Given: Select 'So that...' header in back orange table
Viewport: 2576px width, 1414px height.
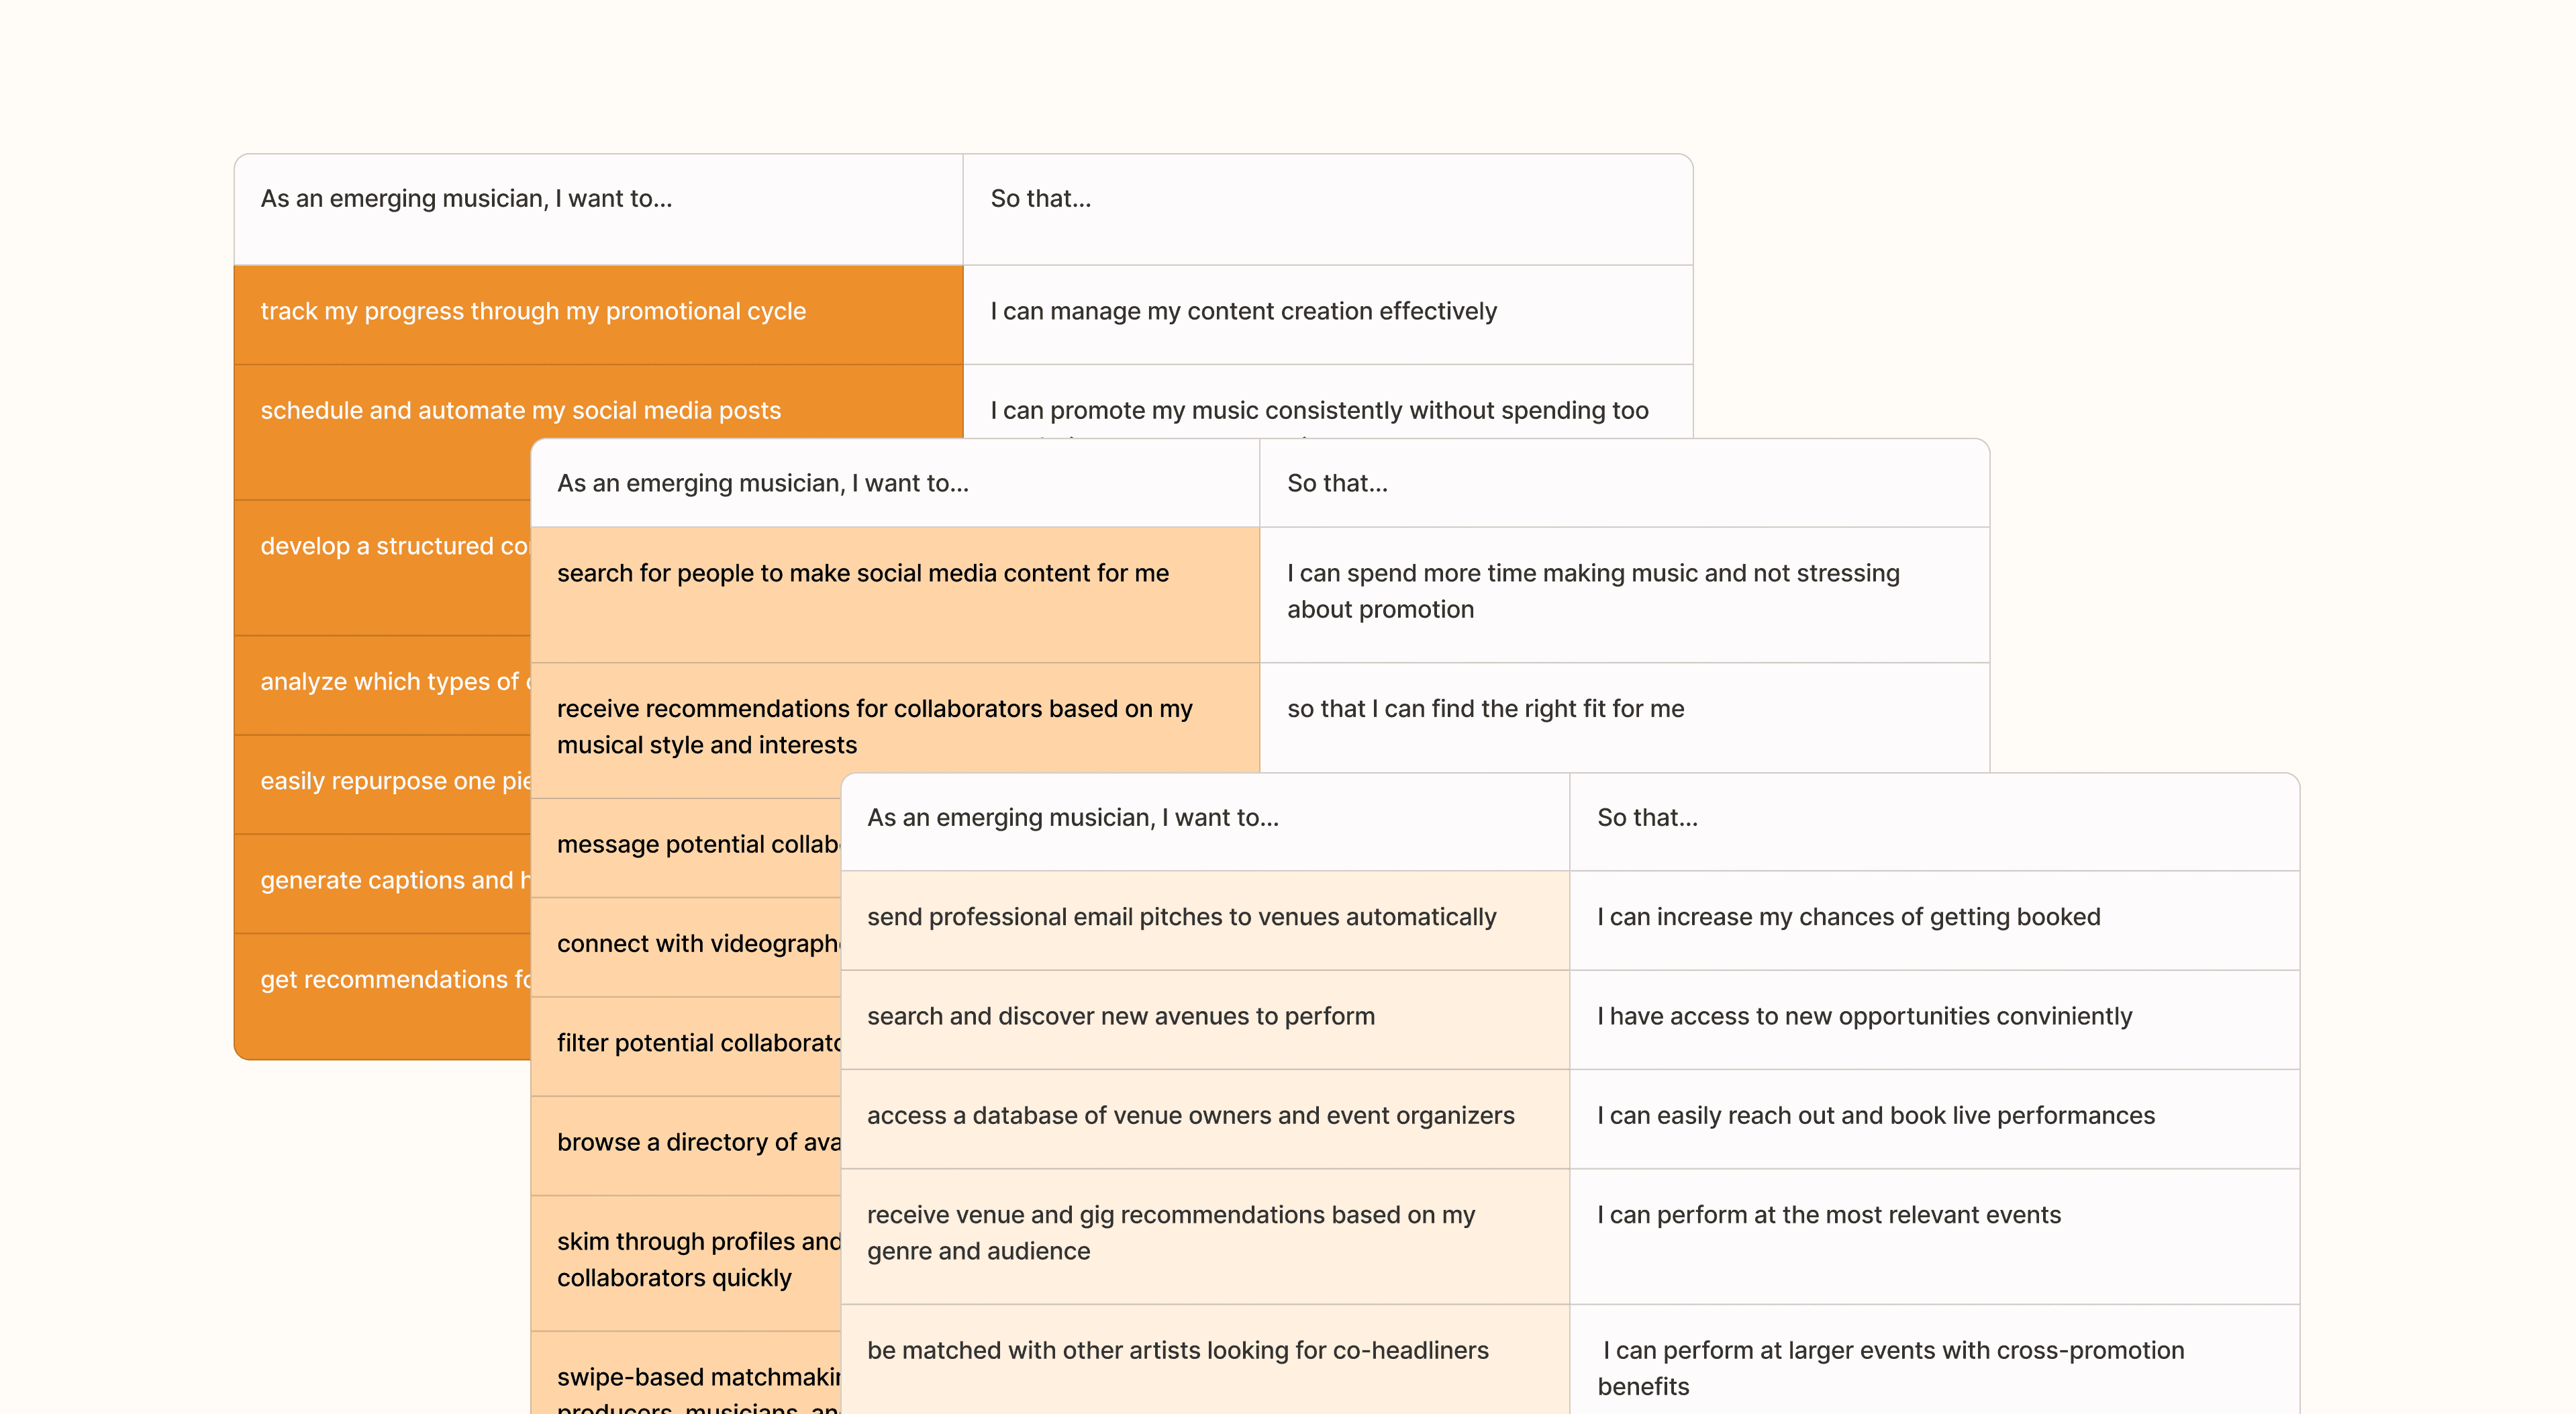Looking at the screenshot, I should (x=1328, y=209).
